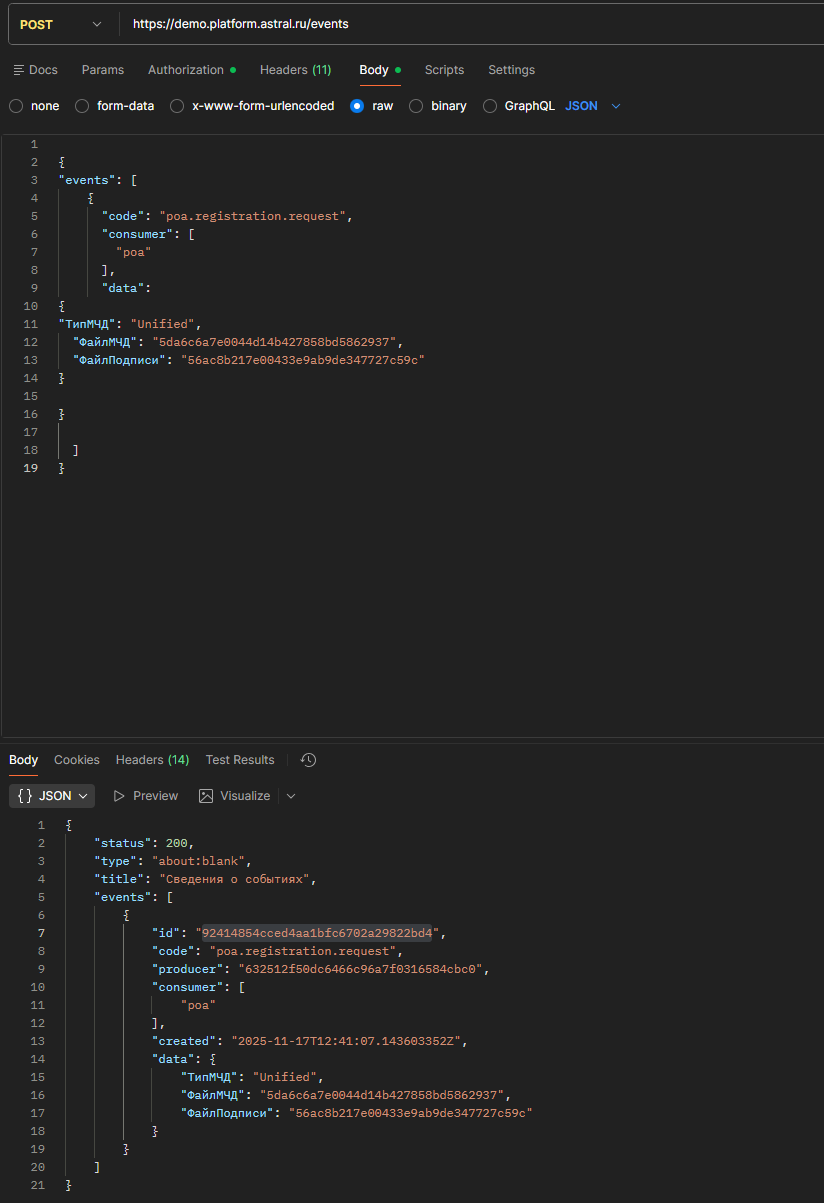Expand the chevron next to Visualize
This screenshot has height=1203, width=824.
291,796
